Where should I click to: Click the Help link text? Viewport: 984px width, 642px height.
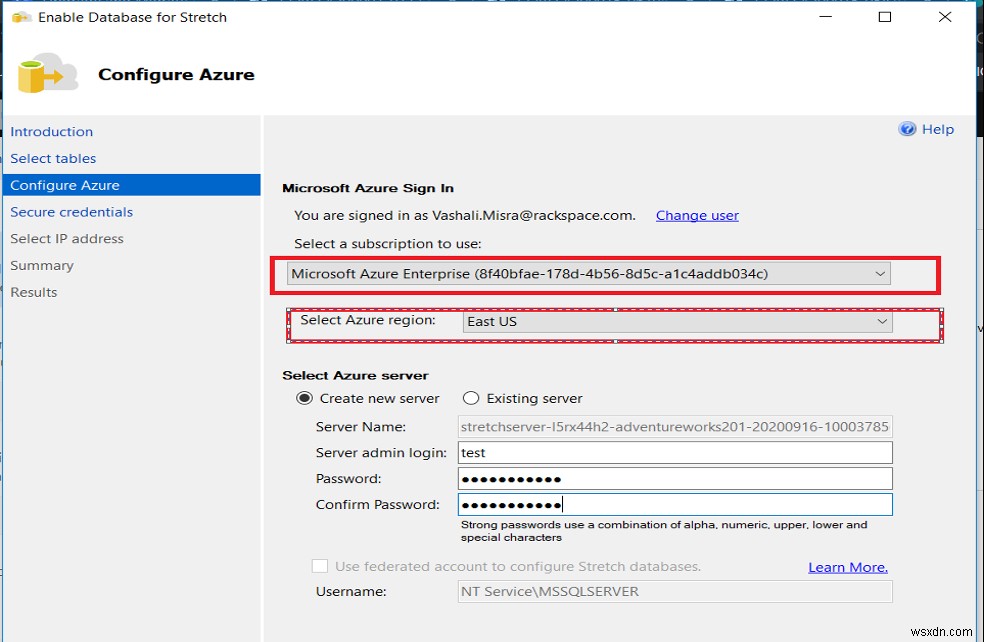click(937, 129)
